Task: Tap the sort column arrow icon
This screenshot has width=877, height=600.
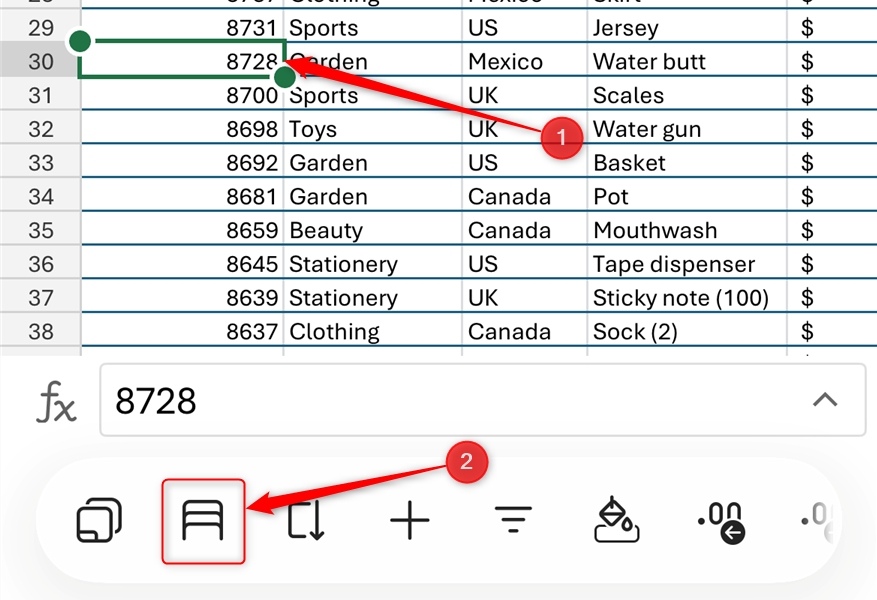Action: tap(307, 521)
